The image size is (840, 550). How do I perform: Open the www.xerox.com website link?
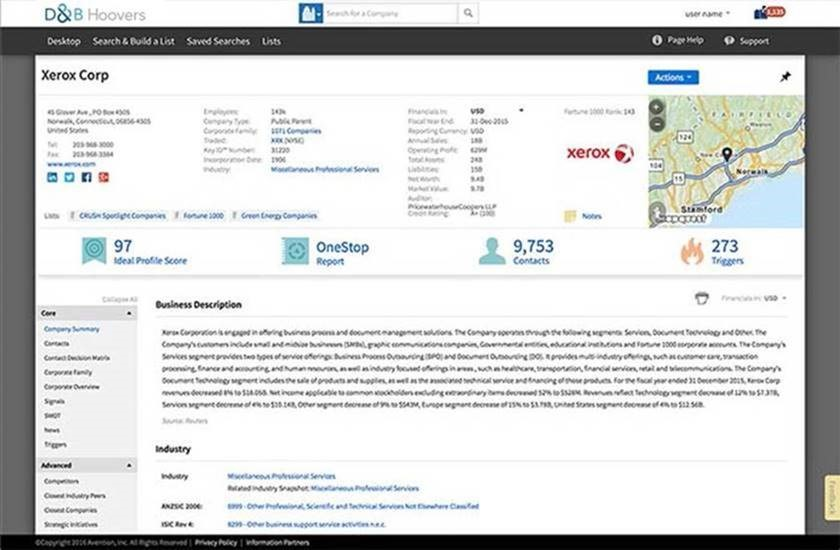coord(71,164)
